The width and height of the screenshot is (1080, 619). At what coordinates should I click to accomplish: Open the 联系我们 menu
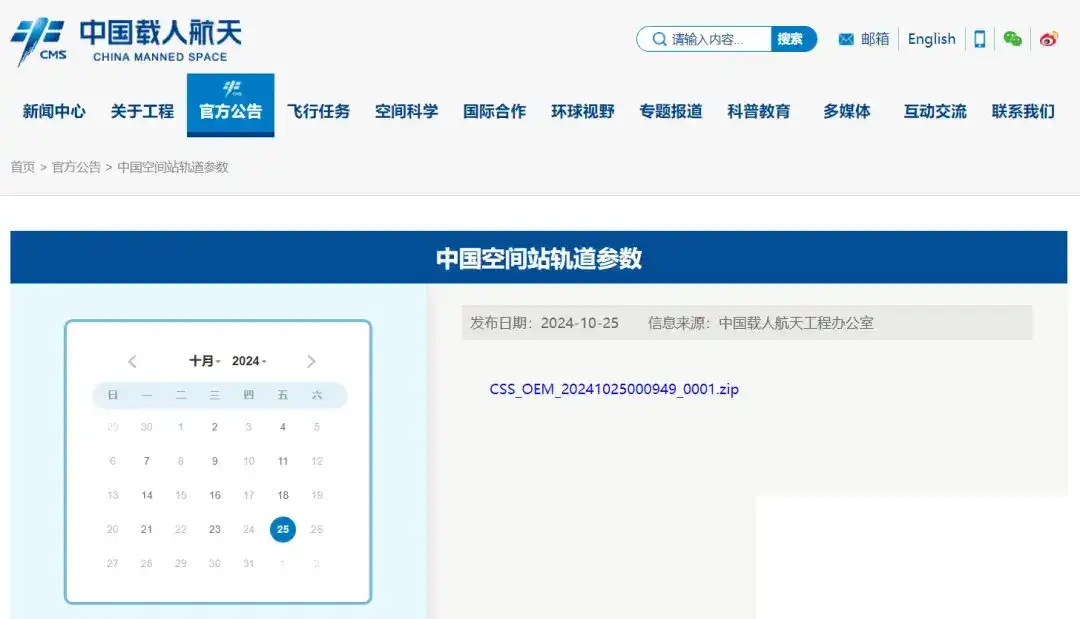coord(1024,112)
